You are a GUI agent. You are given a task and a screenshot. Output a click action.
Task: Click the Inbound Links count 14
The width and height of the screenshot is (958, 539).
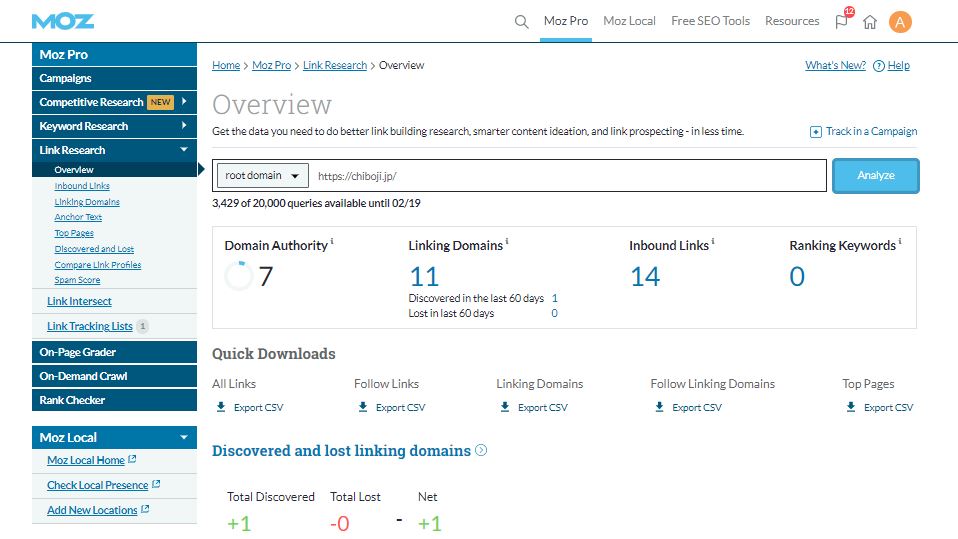645,277
